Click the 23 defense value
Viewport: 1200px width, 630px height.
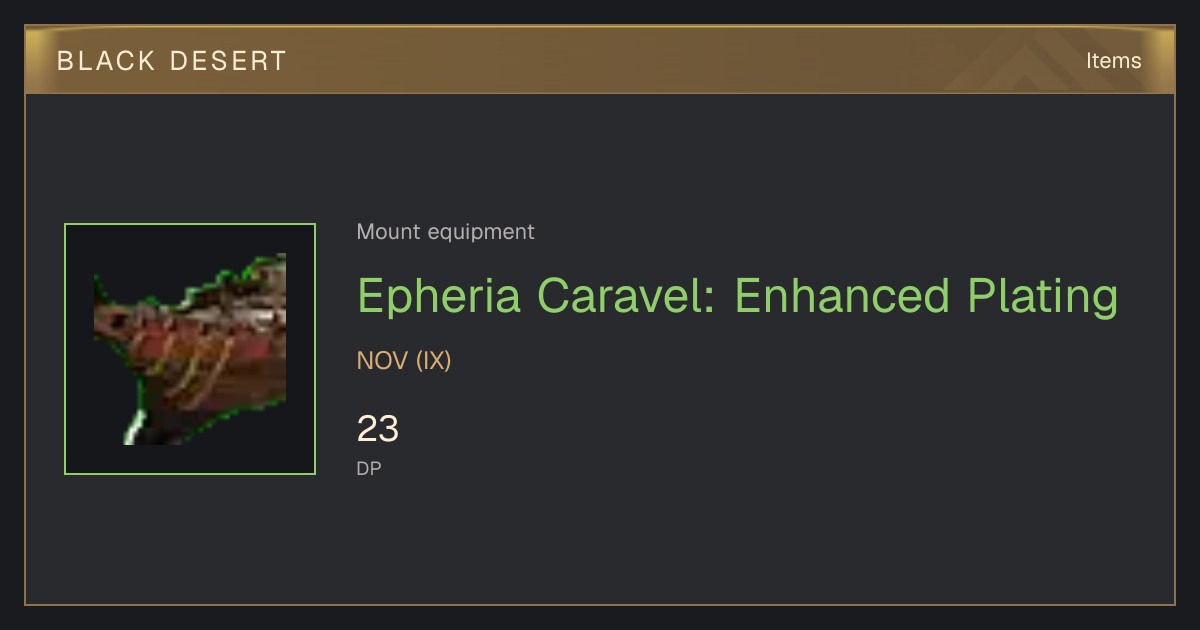tap(378, 429)
